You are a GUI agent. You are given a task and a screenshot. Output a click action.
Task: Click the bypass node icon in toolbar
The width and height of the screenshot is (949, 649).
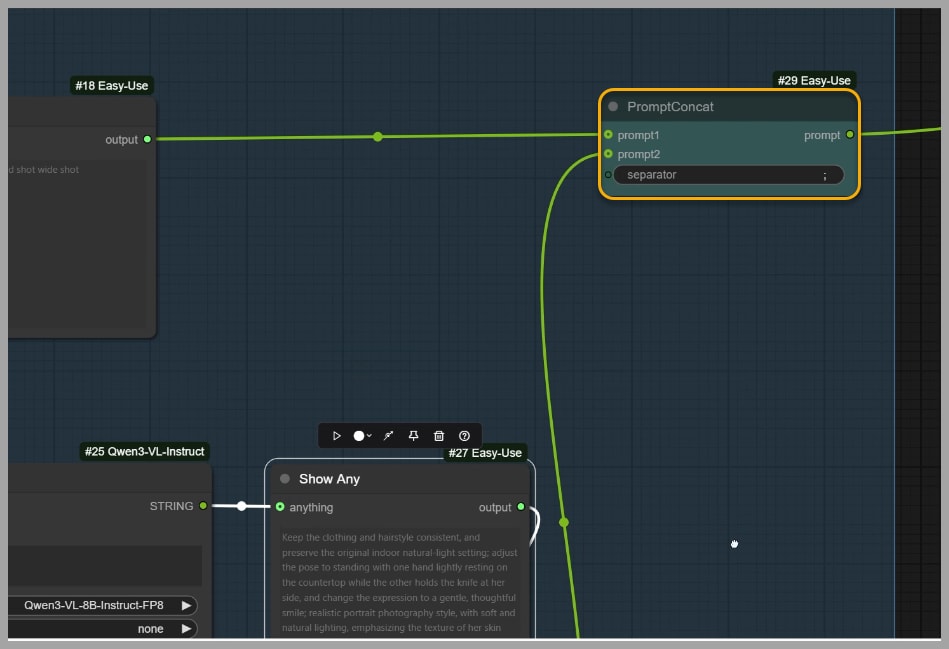tap(388, 436)
